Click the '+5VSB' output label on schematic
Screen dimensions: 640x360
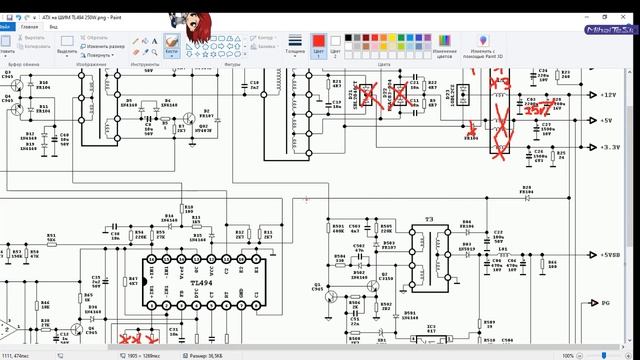click(610, 255)
